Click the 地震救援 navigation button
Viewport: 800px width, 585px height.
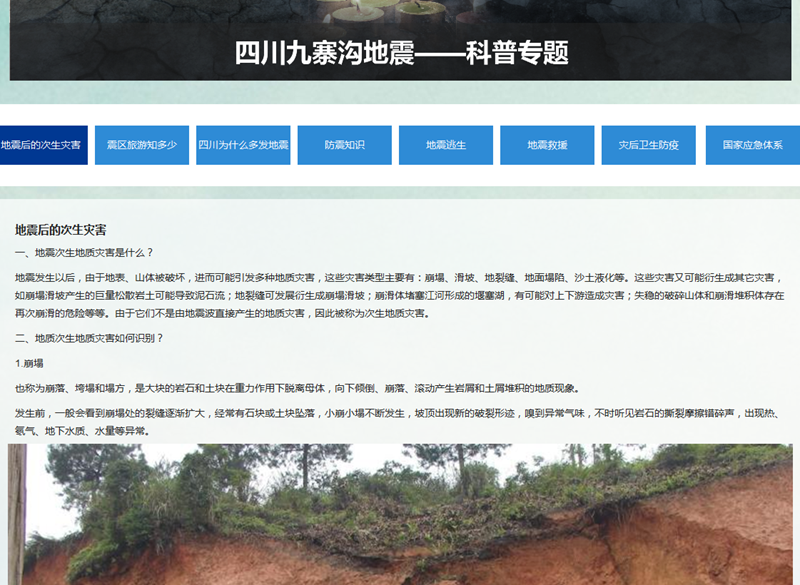coord(547,145)
